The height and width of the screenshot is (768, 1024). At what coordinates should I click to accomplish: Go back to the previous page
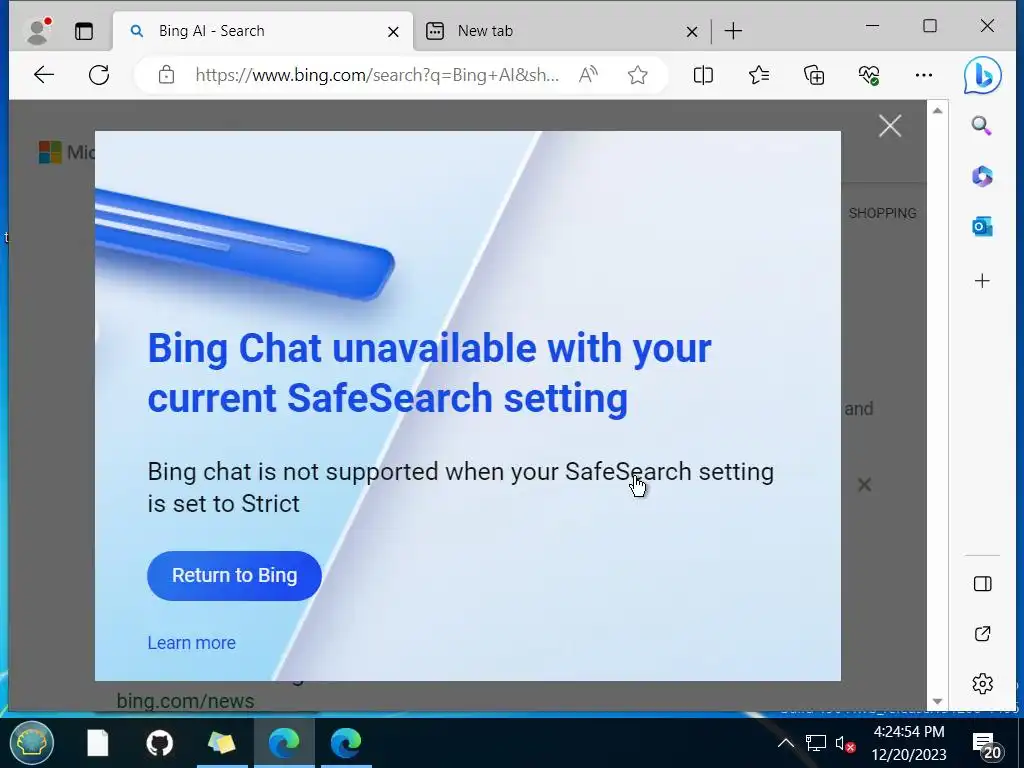[44, 75]
